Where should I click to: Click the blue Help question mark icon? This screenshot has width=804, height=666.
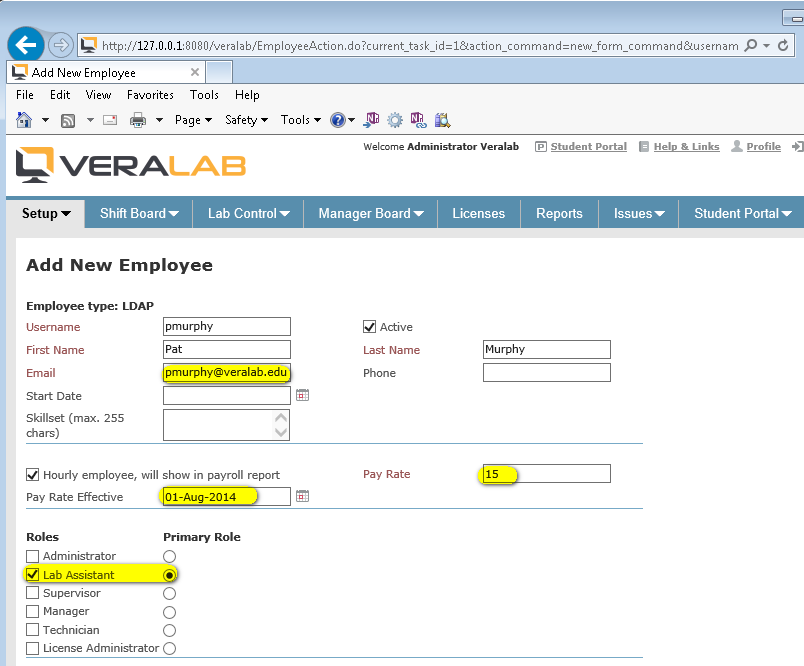click(337, 120)
